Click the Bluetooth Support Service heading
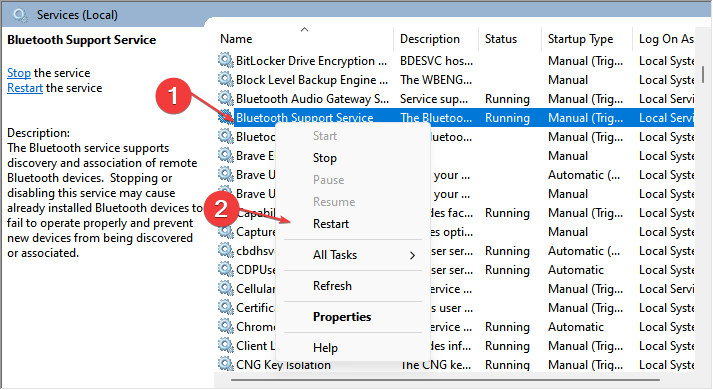This screenshot has width=713, height=390. pyautogui.click(x=81, y=40)
